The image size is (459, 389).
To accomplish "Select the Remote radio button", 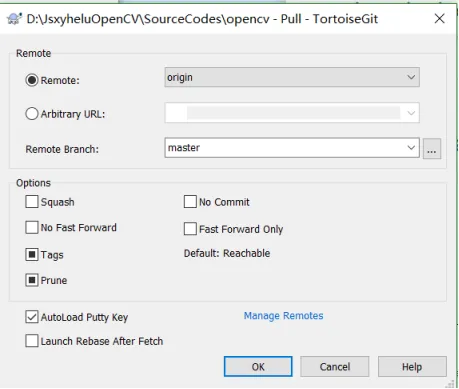I will [32, 80].
